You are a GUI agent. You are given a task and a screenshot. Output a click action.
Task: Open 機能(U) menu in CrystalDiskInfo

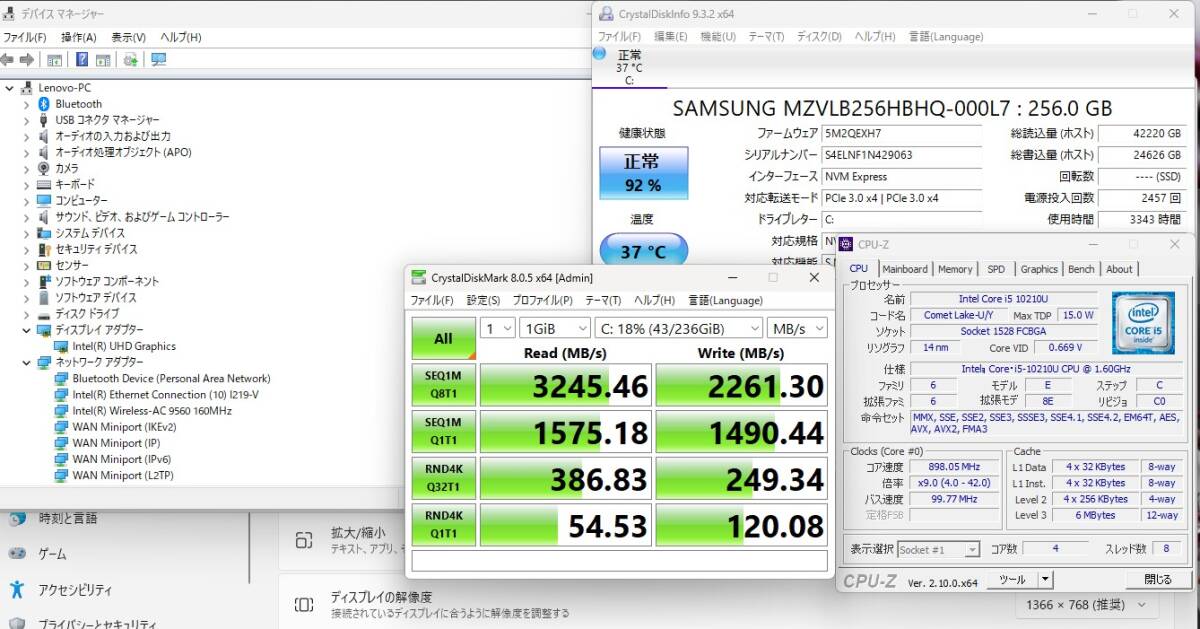[x=718, y=36]
